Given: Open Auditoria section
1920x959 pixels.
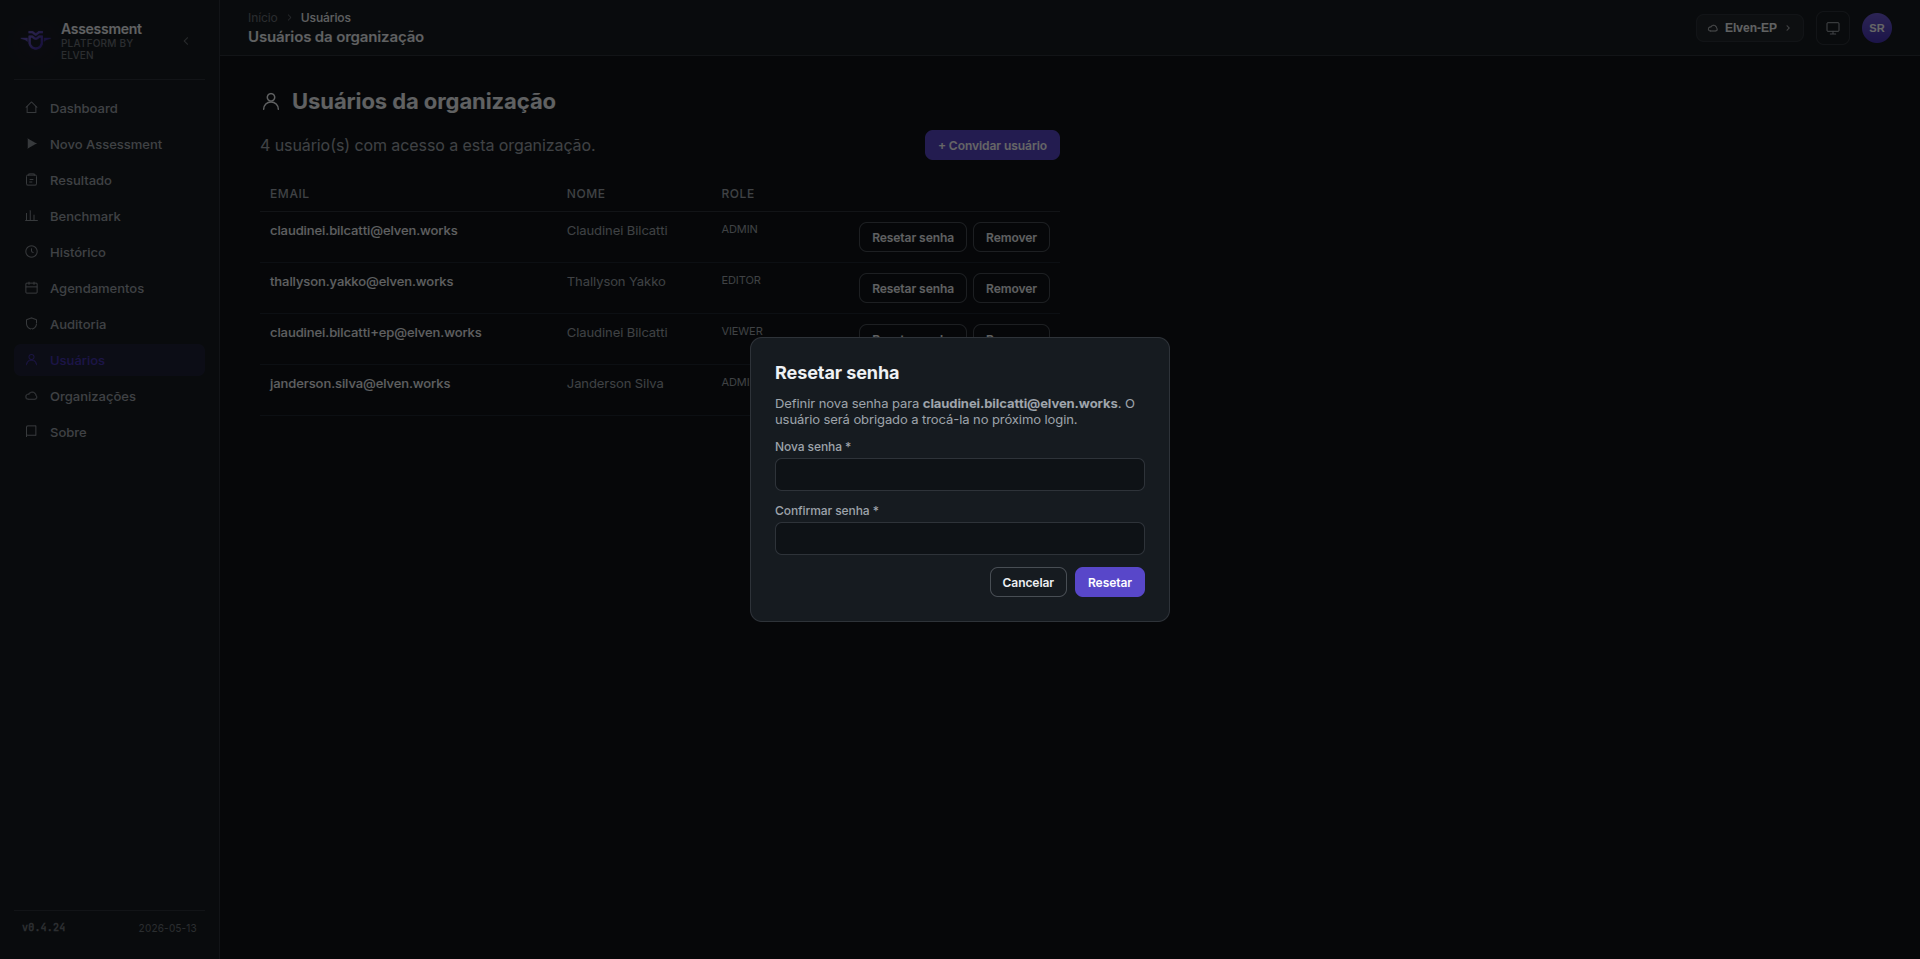Looking at the screenshot, I should click(x=110, y=324).
